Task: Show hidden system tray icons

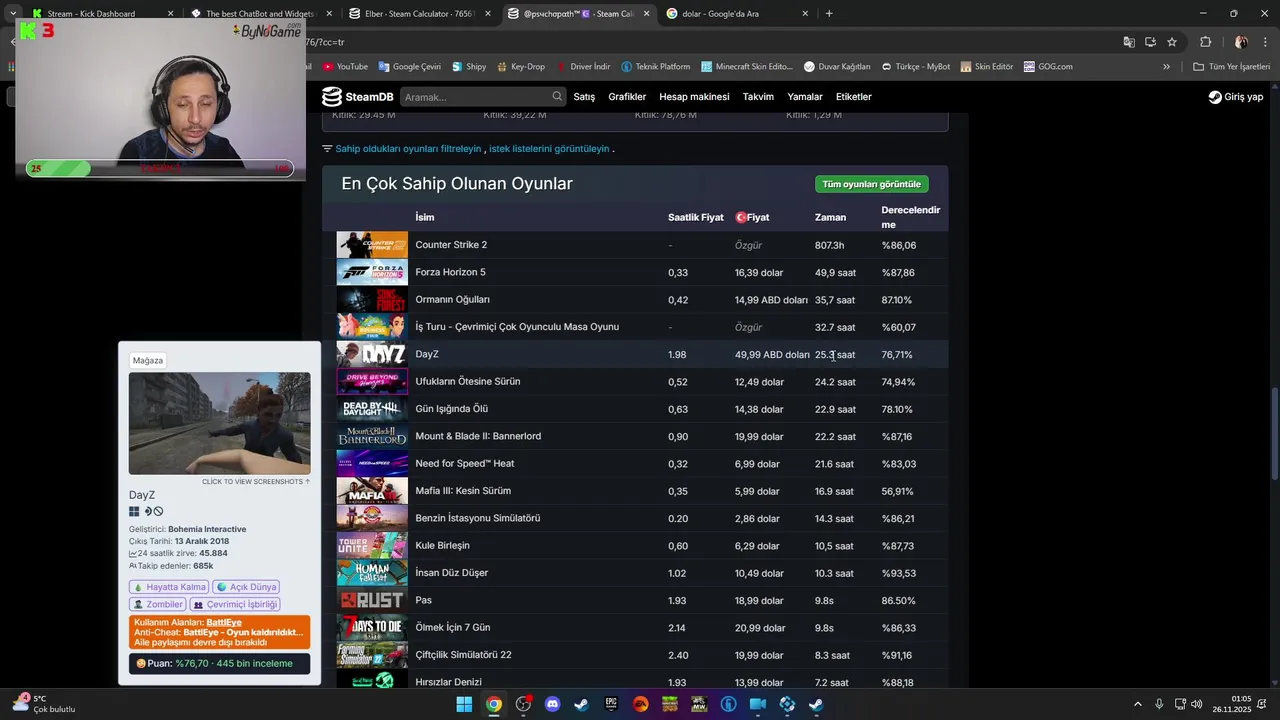Action: [1138, 704]
